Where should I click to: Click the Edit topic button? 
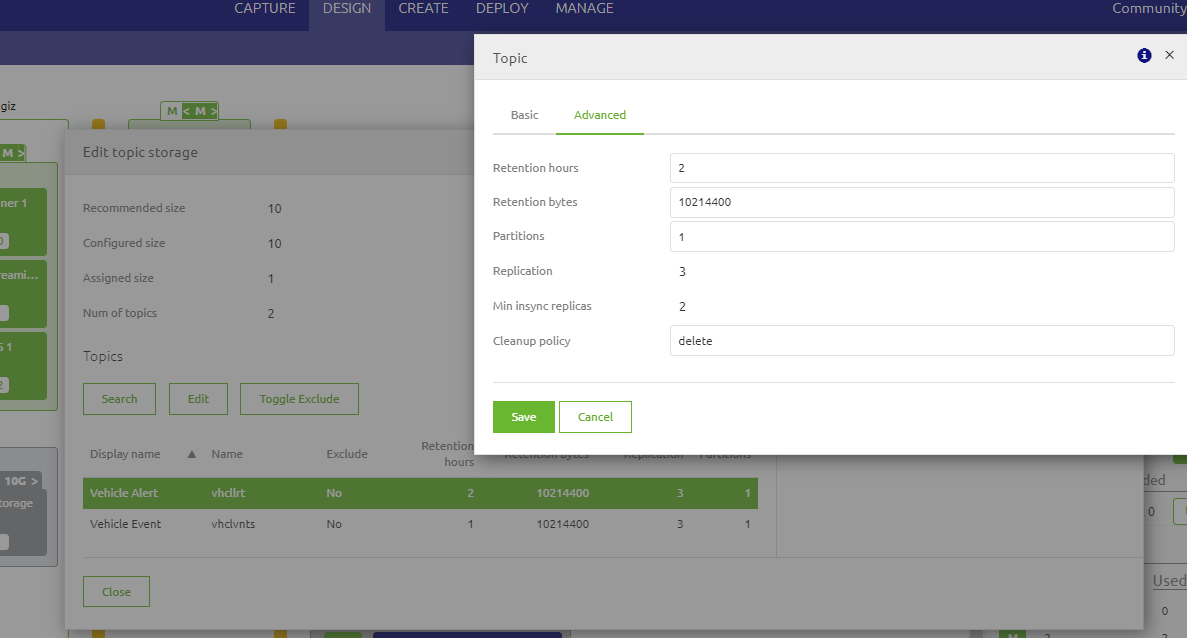[x=198, y=399]
